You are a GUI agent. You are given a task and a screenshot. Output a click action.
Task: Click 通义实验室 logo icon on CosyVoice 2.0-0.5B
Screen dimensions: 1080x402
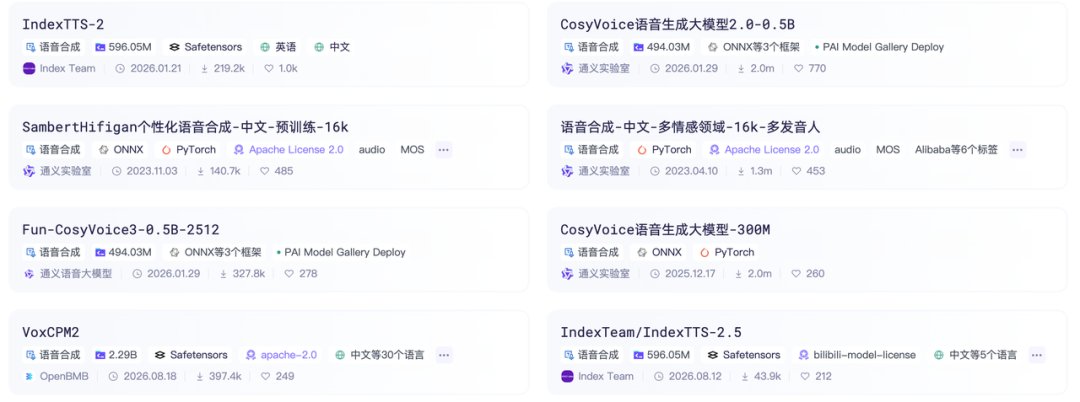pos(568,68)
